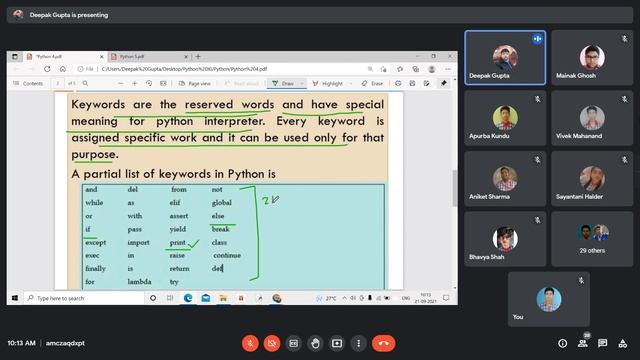Save the PDF document
This screenshot has height=360, width=640.
412,83
